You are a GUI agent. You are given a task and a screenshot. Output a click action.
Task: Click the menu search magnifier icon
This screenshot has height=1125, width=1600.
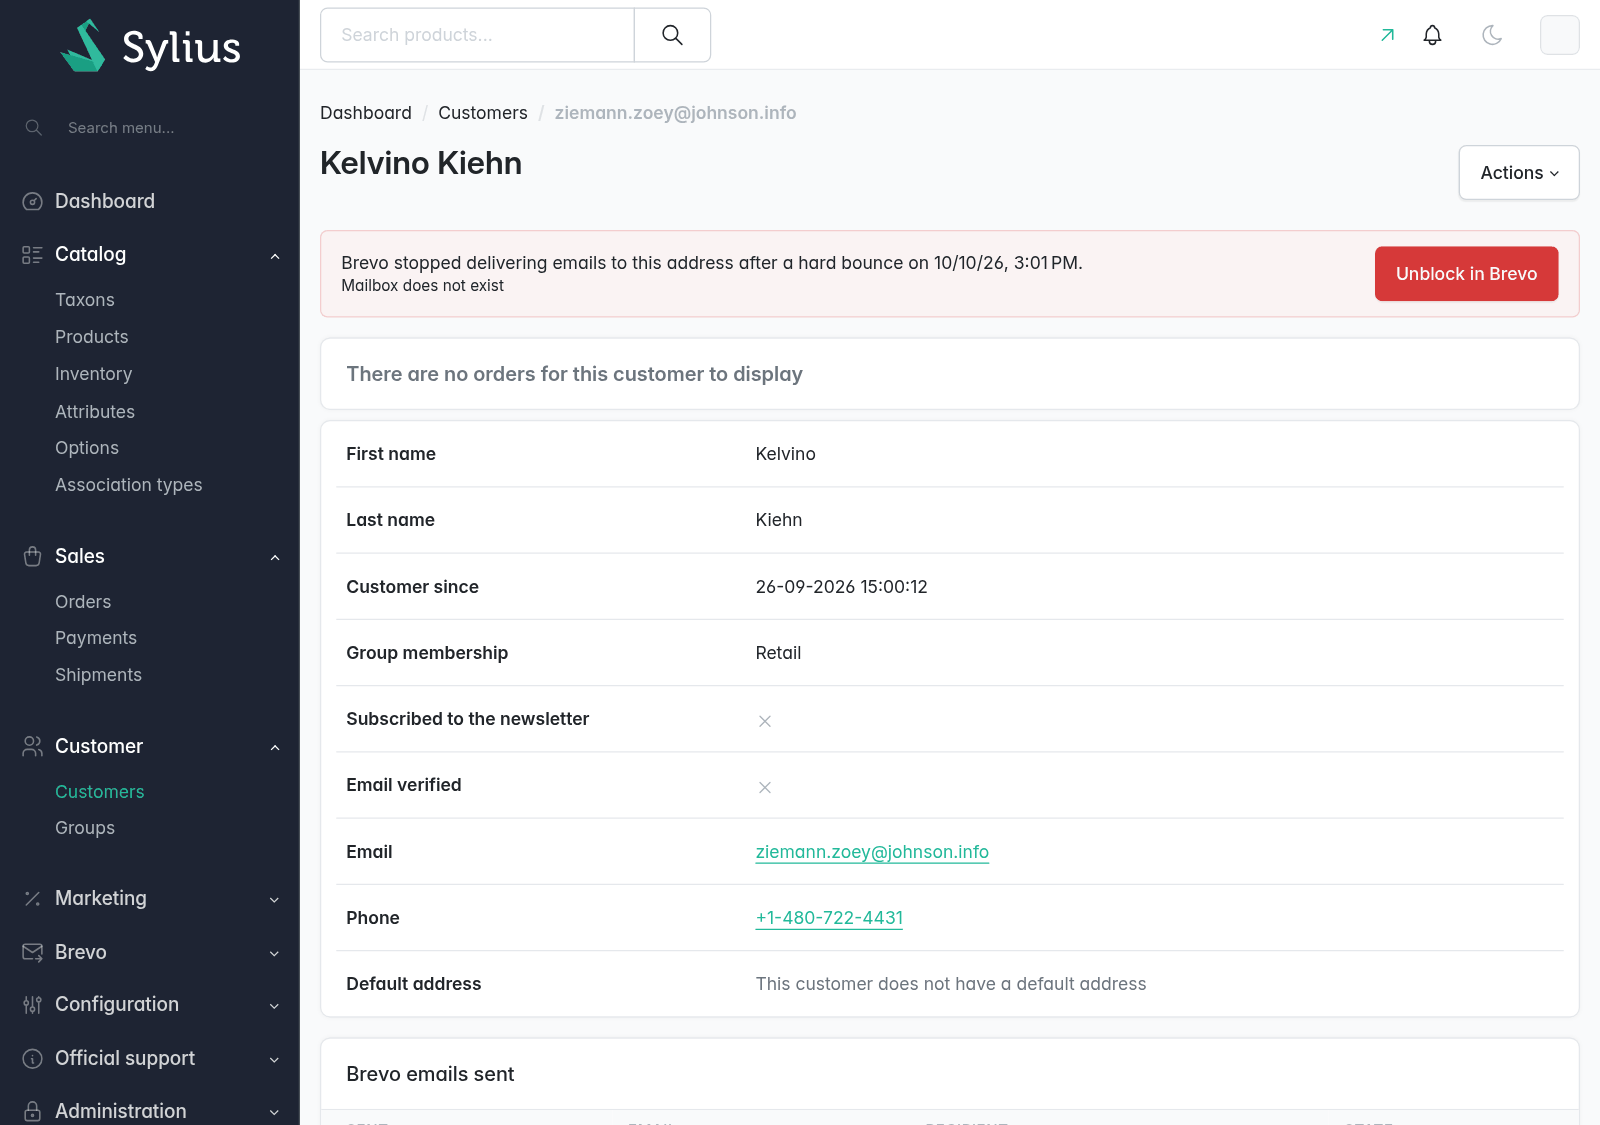pyautogui.click(x=34, y=128)
